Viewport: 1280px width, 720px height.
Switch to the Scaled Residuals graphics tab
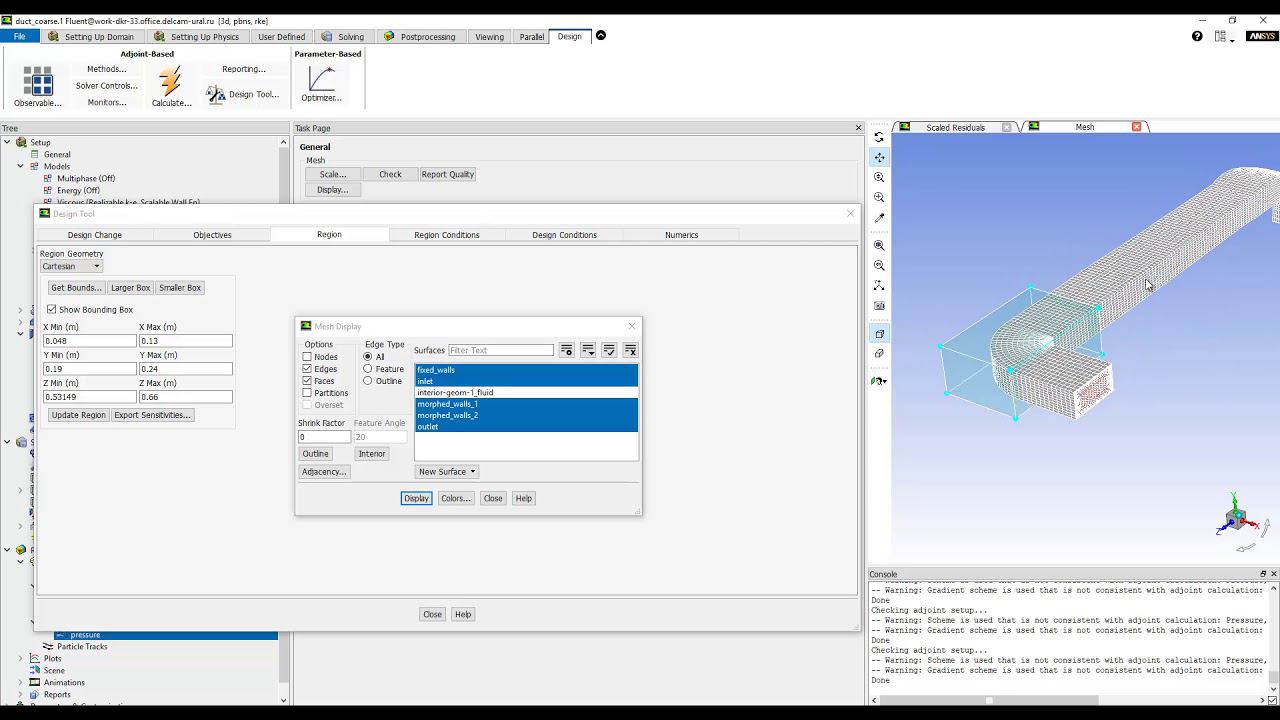pos(955,127)
